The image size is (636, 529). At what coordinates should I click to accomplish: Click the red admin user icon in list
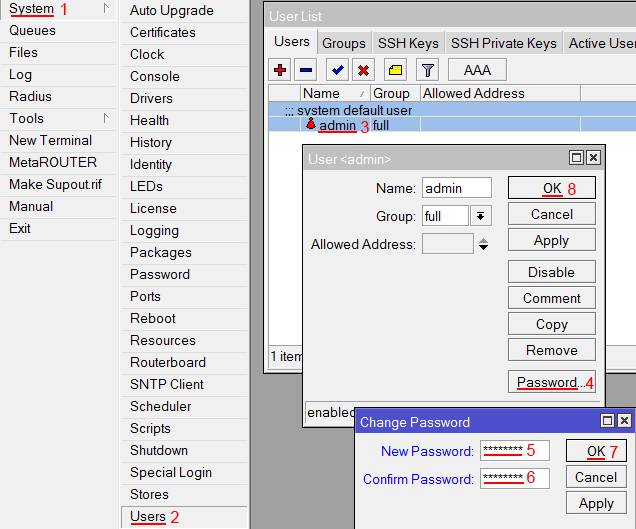tap(311, 125)
